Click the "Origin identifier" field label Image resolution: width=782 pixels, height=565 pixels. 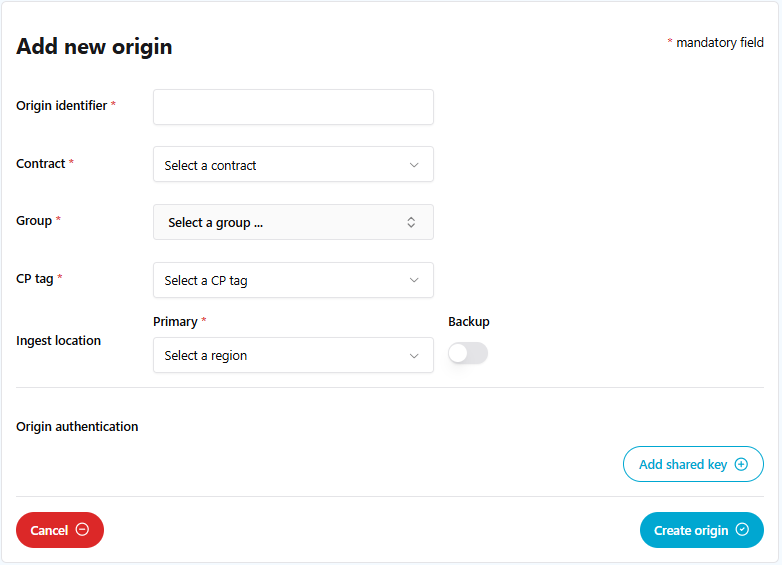pos(62,106)
